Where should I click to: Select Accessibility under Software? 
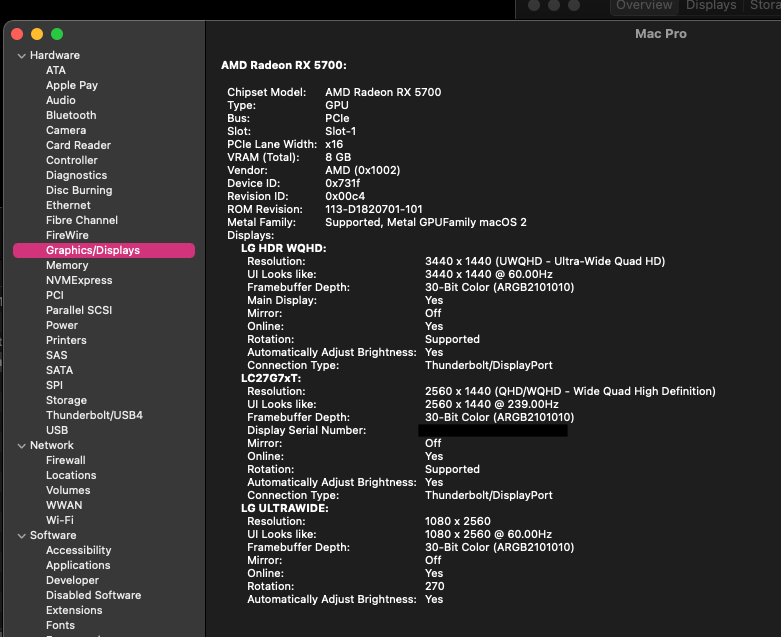click(79, 550)
